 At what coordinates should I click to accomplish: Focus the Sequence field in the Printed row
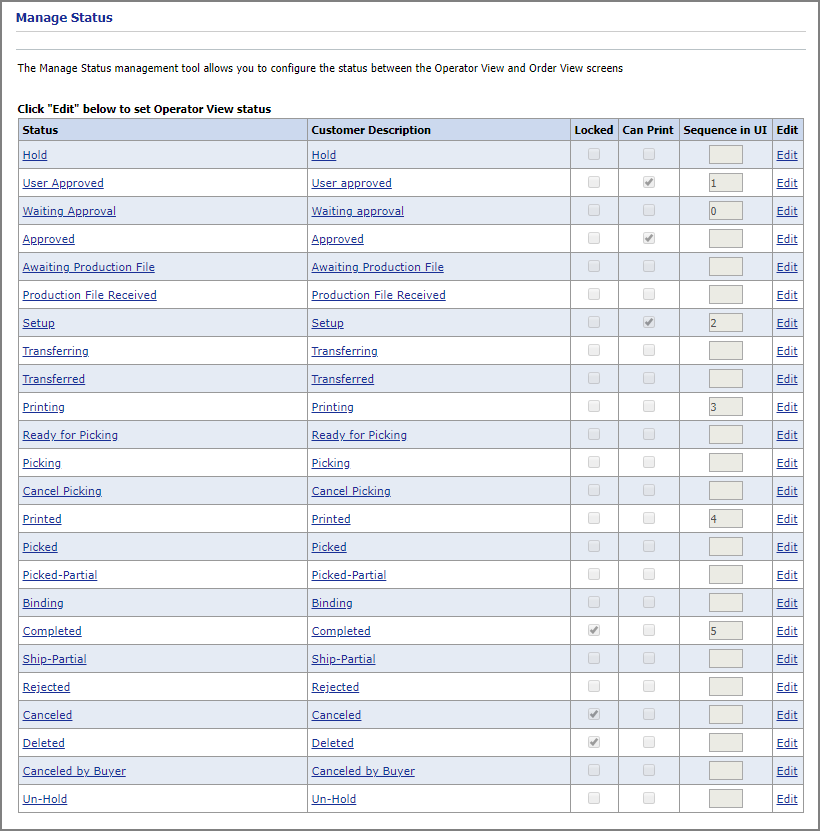(726, 519)
